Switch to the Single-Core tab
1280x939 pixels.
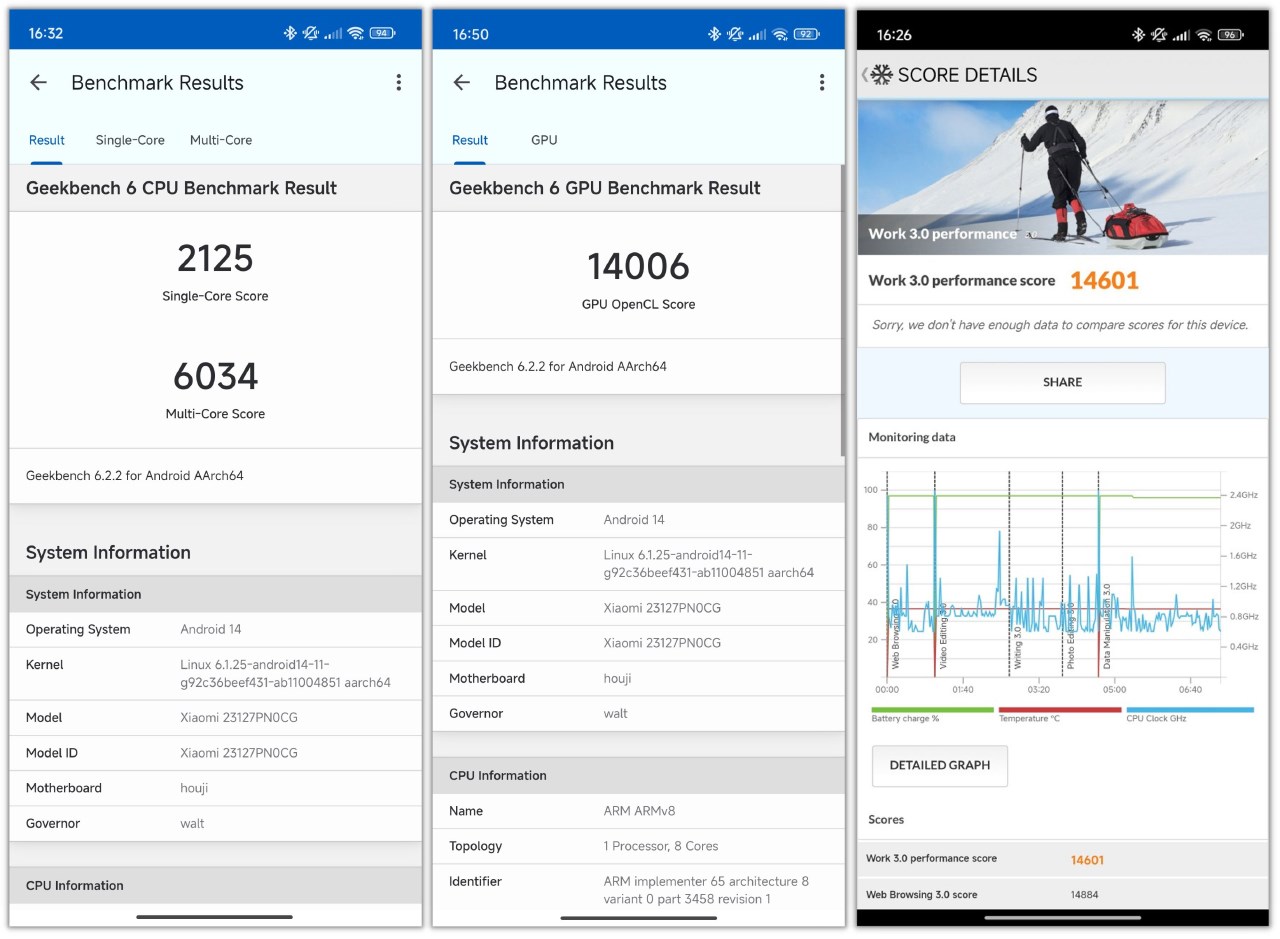(x=130, y=140)
